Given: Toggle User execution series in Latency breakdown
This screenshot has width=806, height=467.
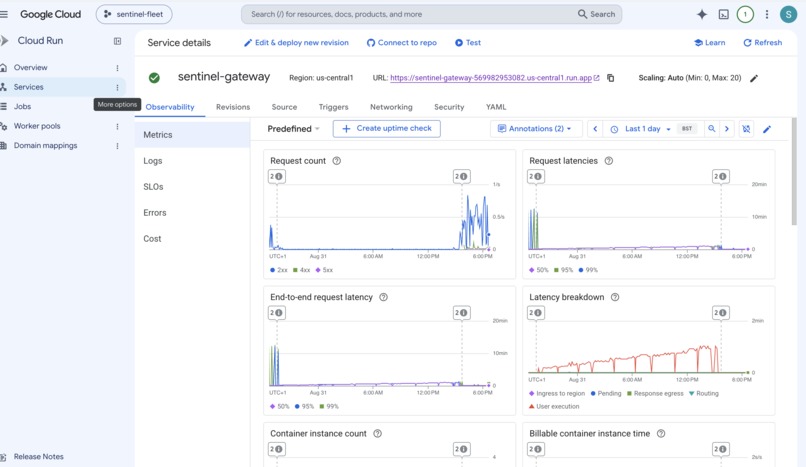Looking at the screenshot, I should pos(554,406).
